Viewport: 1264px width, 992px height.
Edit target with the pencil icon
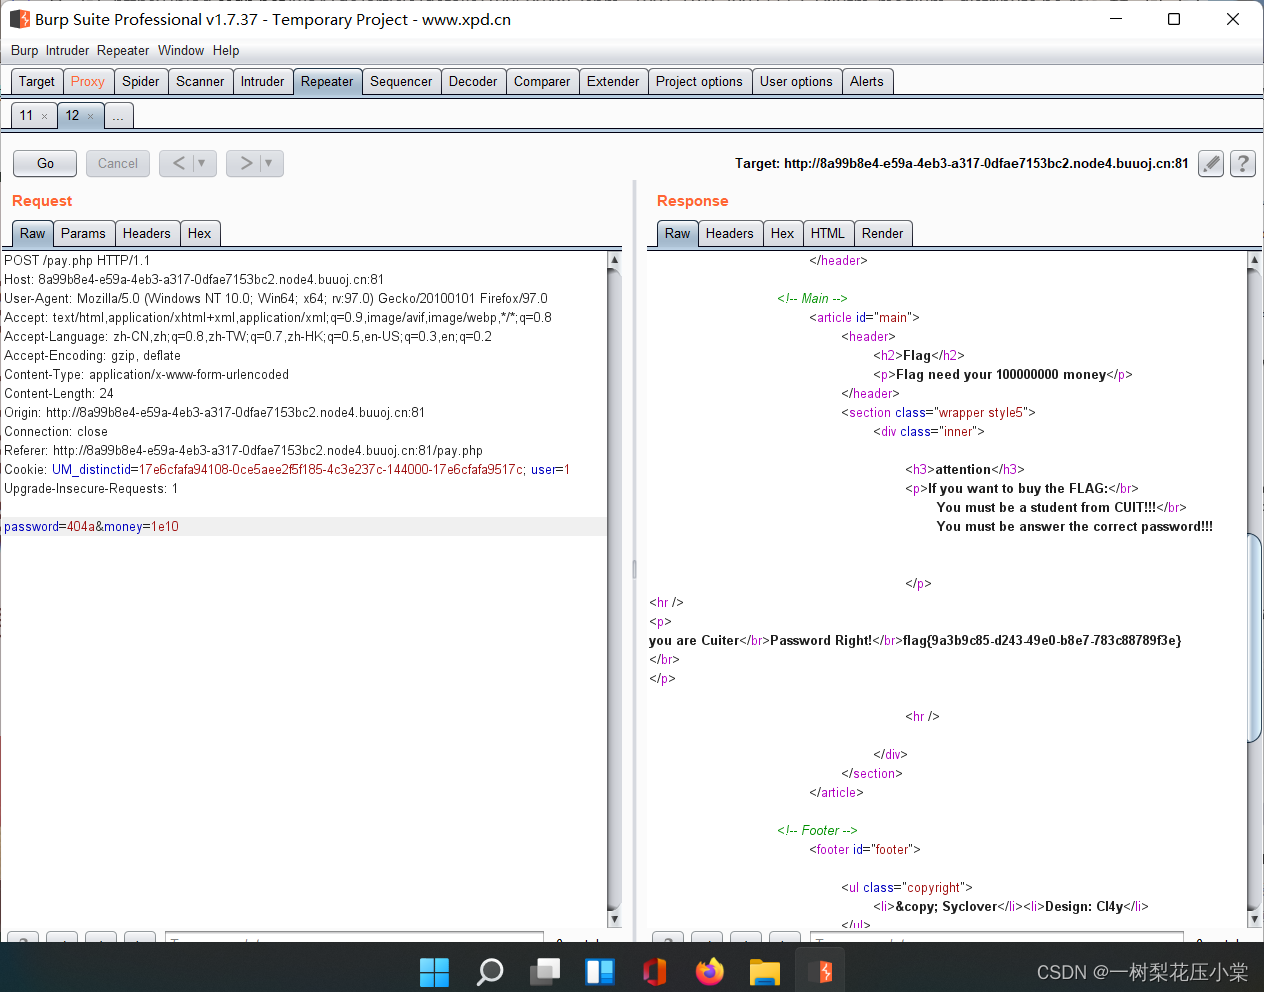coord(1211,163)
